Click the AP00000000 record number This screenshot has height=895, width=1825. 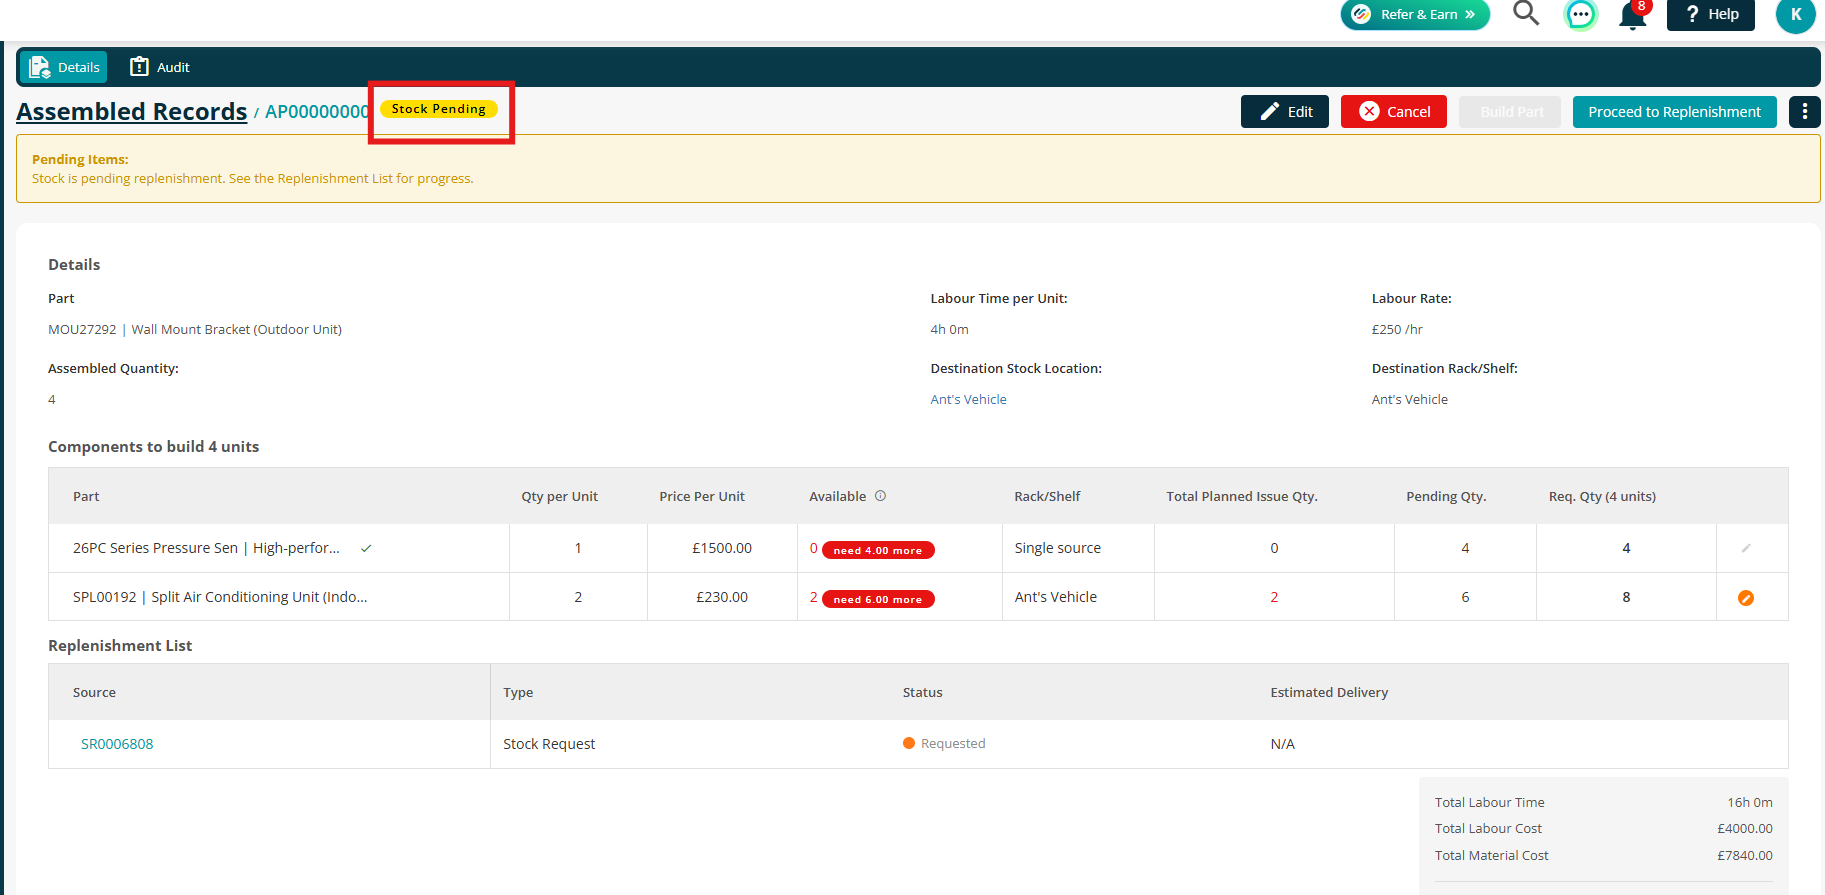[317, 112]
